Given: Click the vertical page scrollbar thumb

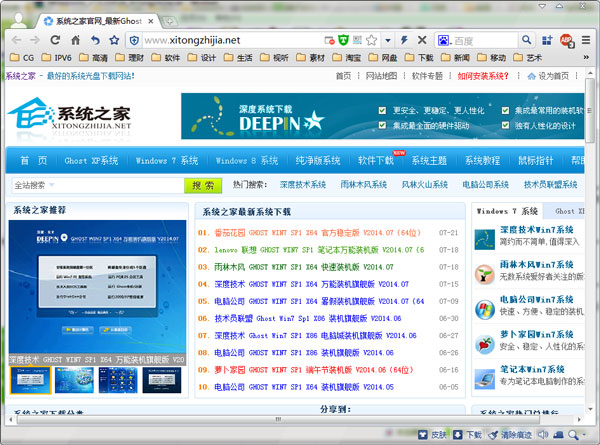Looking at the screenshot, I should (x=590, y=110).
